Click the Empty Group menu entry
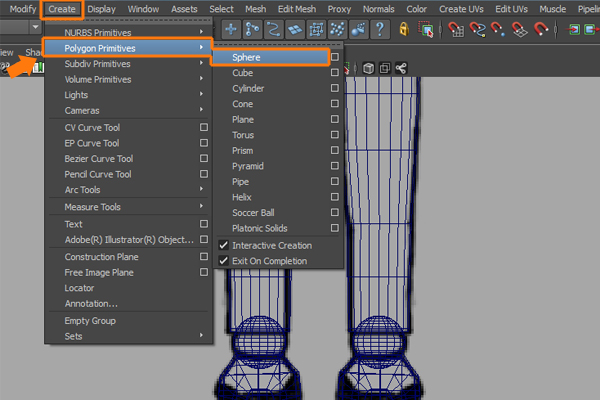600x400 pixels. click(90, 321)
